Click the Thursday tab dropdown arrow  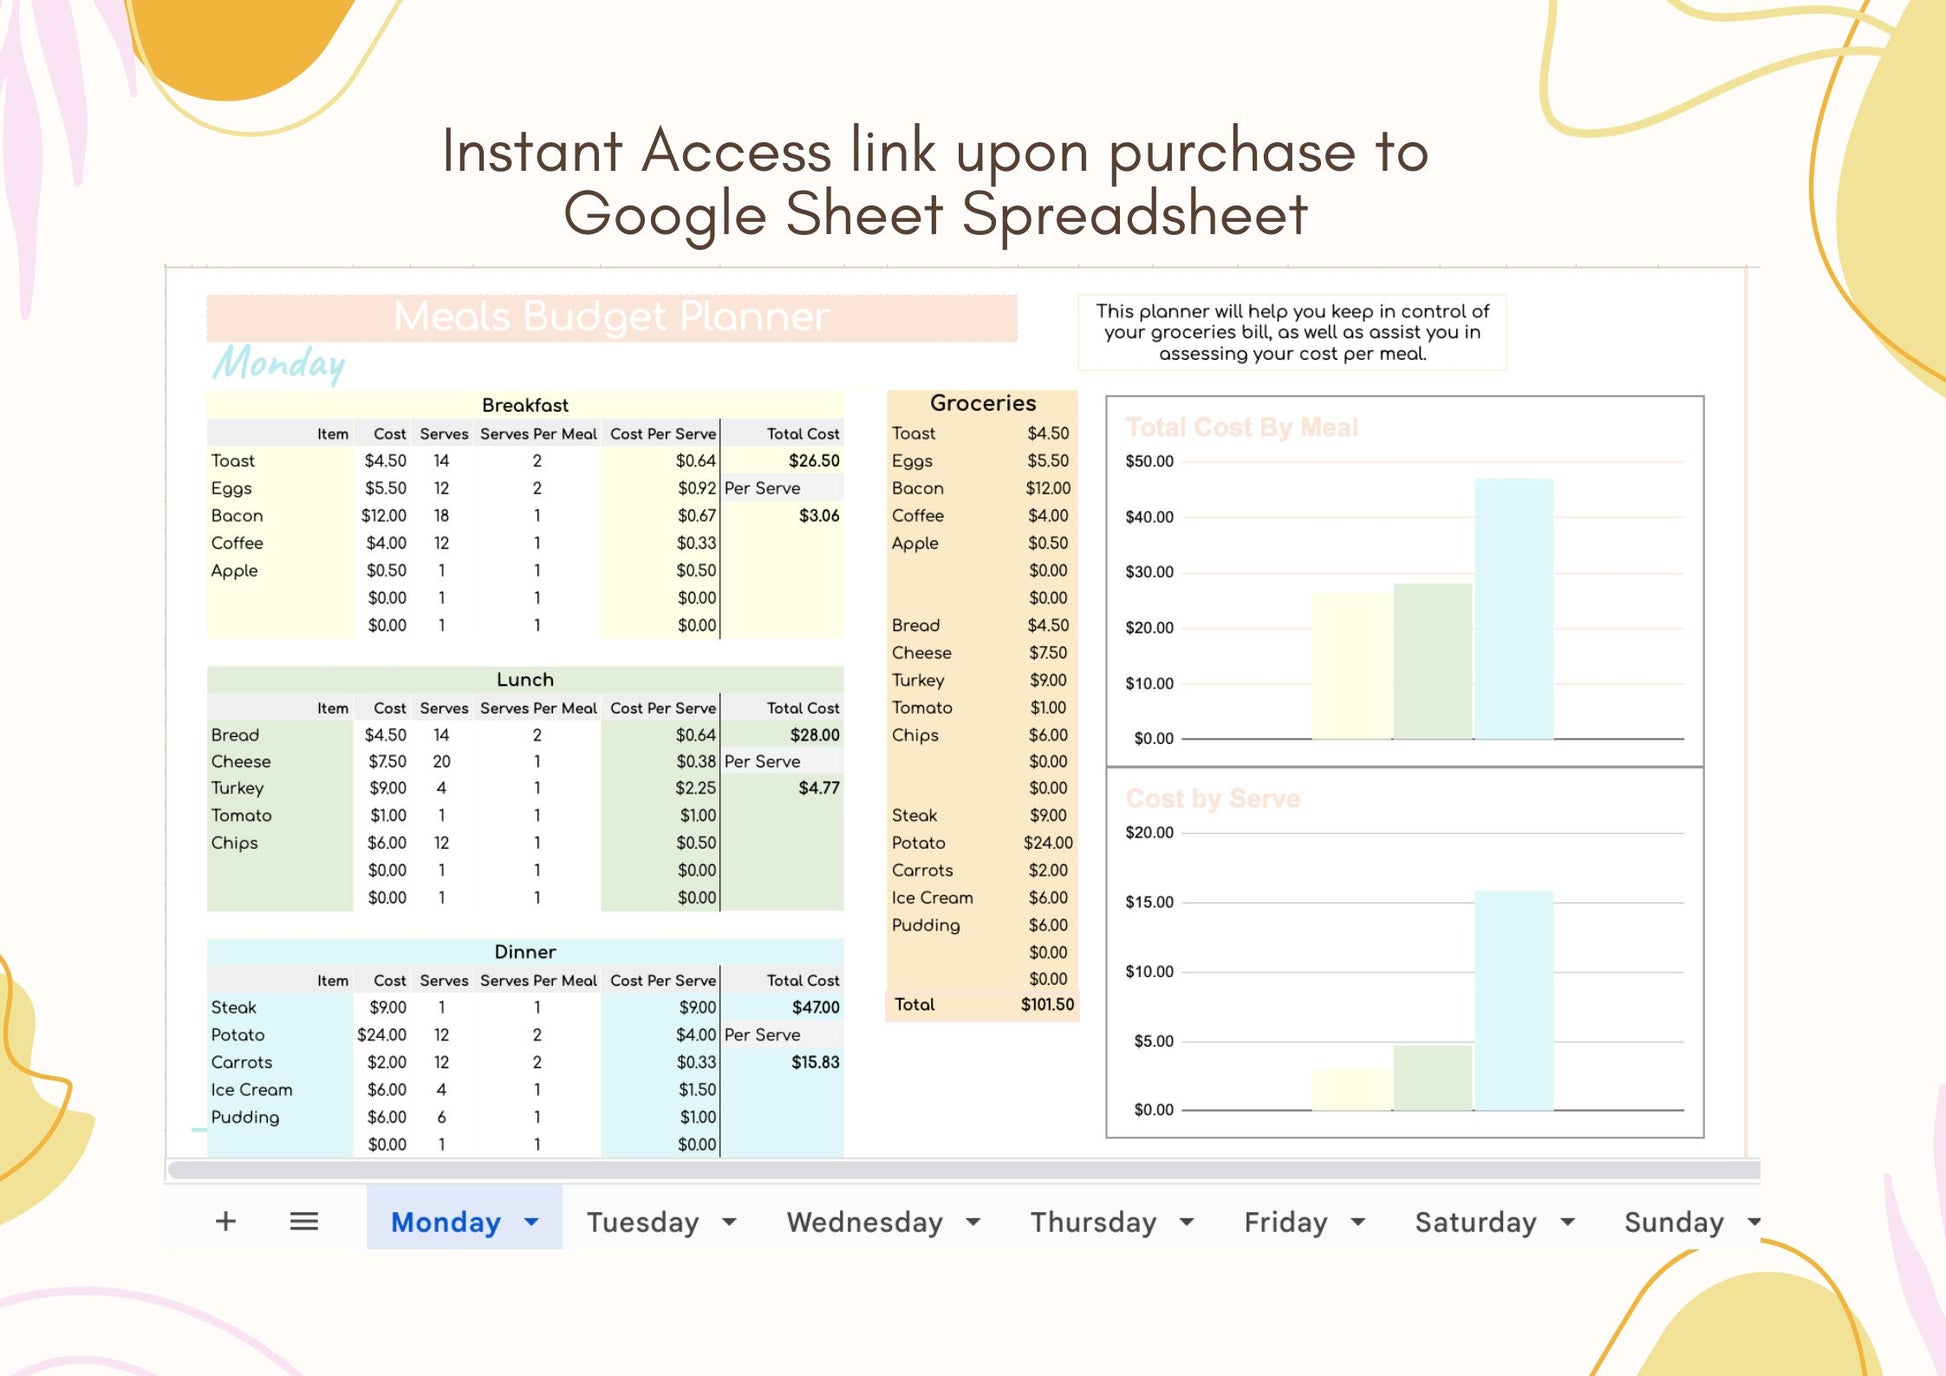coord(1187,1222)
